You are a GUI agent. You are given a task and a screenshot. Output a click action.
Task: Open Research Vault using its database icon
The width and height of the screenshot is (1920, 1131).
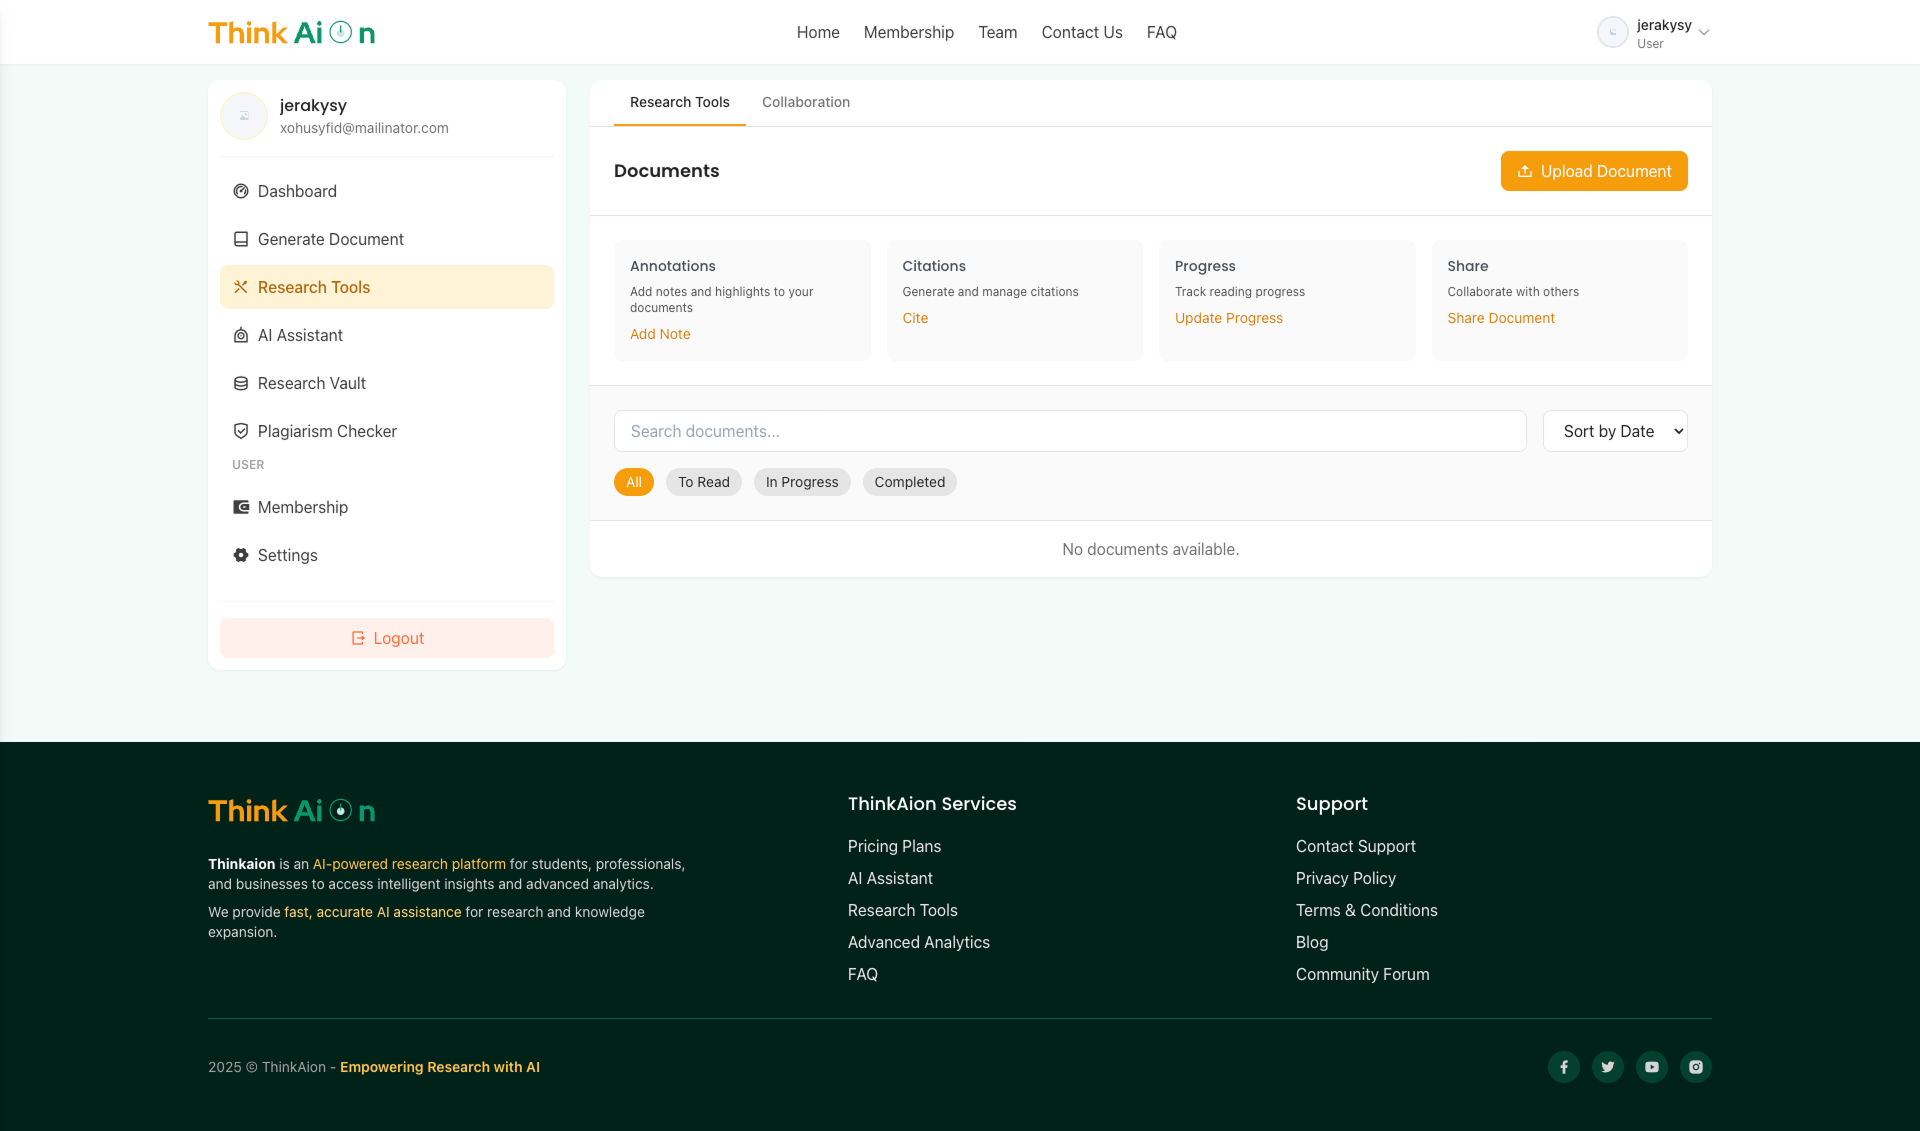[x=240, y=383]
